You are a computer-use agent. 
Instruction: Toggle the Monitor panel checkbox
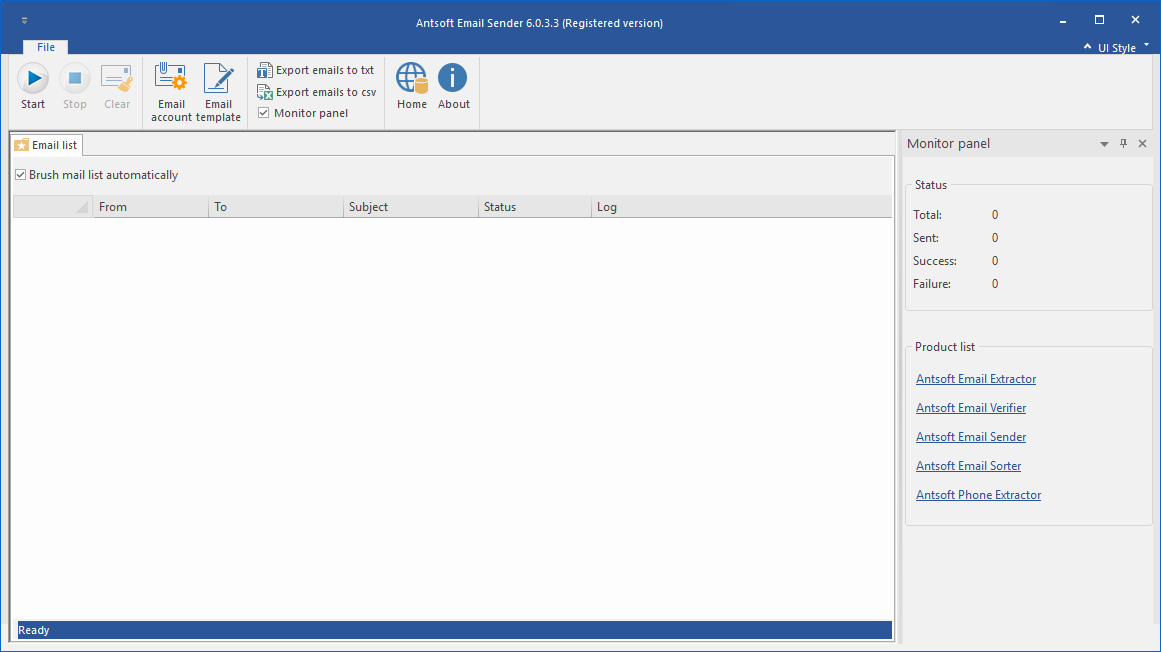coord(264,112)
